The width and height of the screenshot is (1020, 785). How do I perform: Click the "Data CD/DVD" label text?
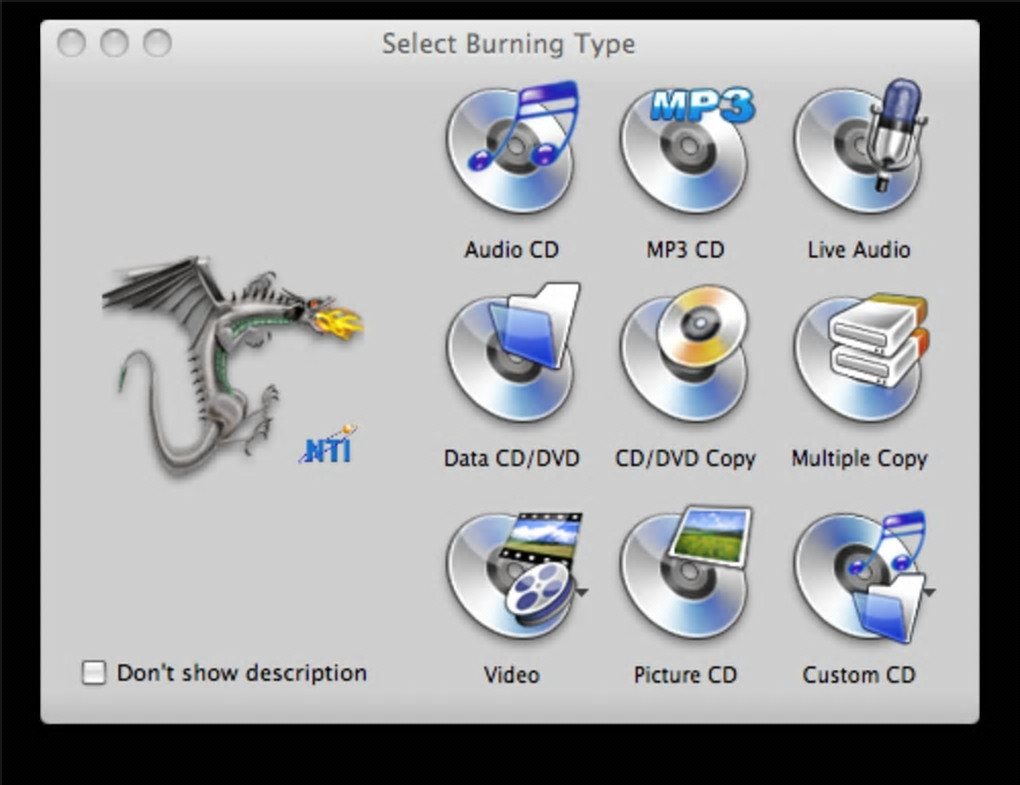511,459
